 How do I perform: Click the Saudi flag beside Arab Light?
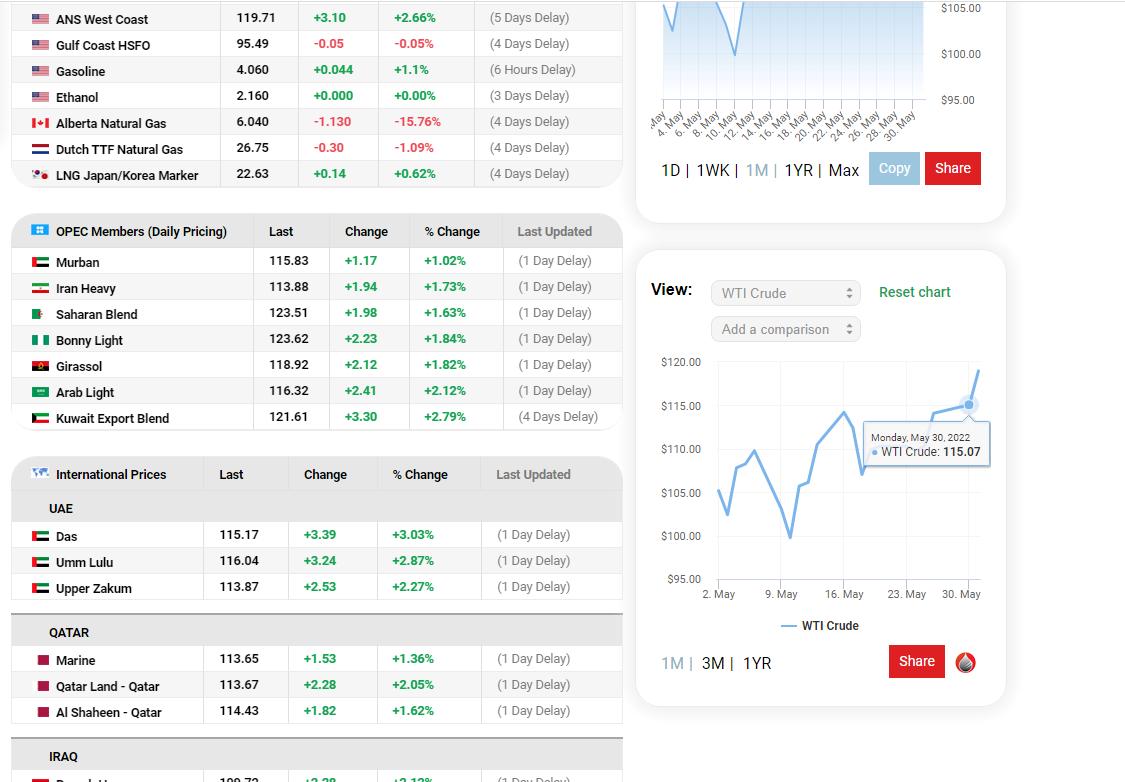click(x=40, y=392)
